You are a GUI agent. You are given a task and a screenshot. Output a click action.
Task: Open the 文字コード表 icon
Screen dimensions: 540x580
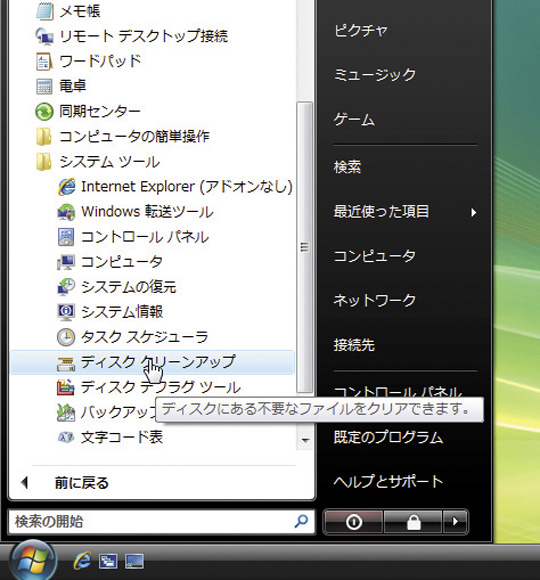[x=67, y=437]
